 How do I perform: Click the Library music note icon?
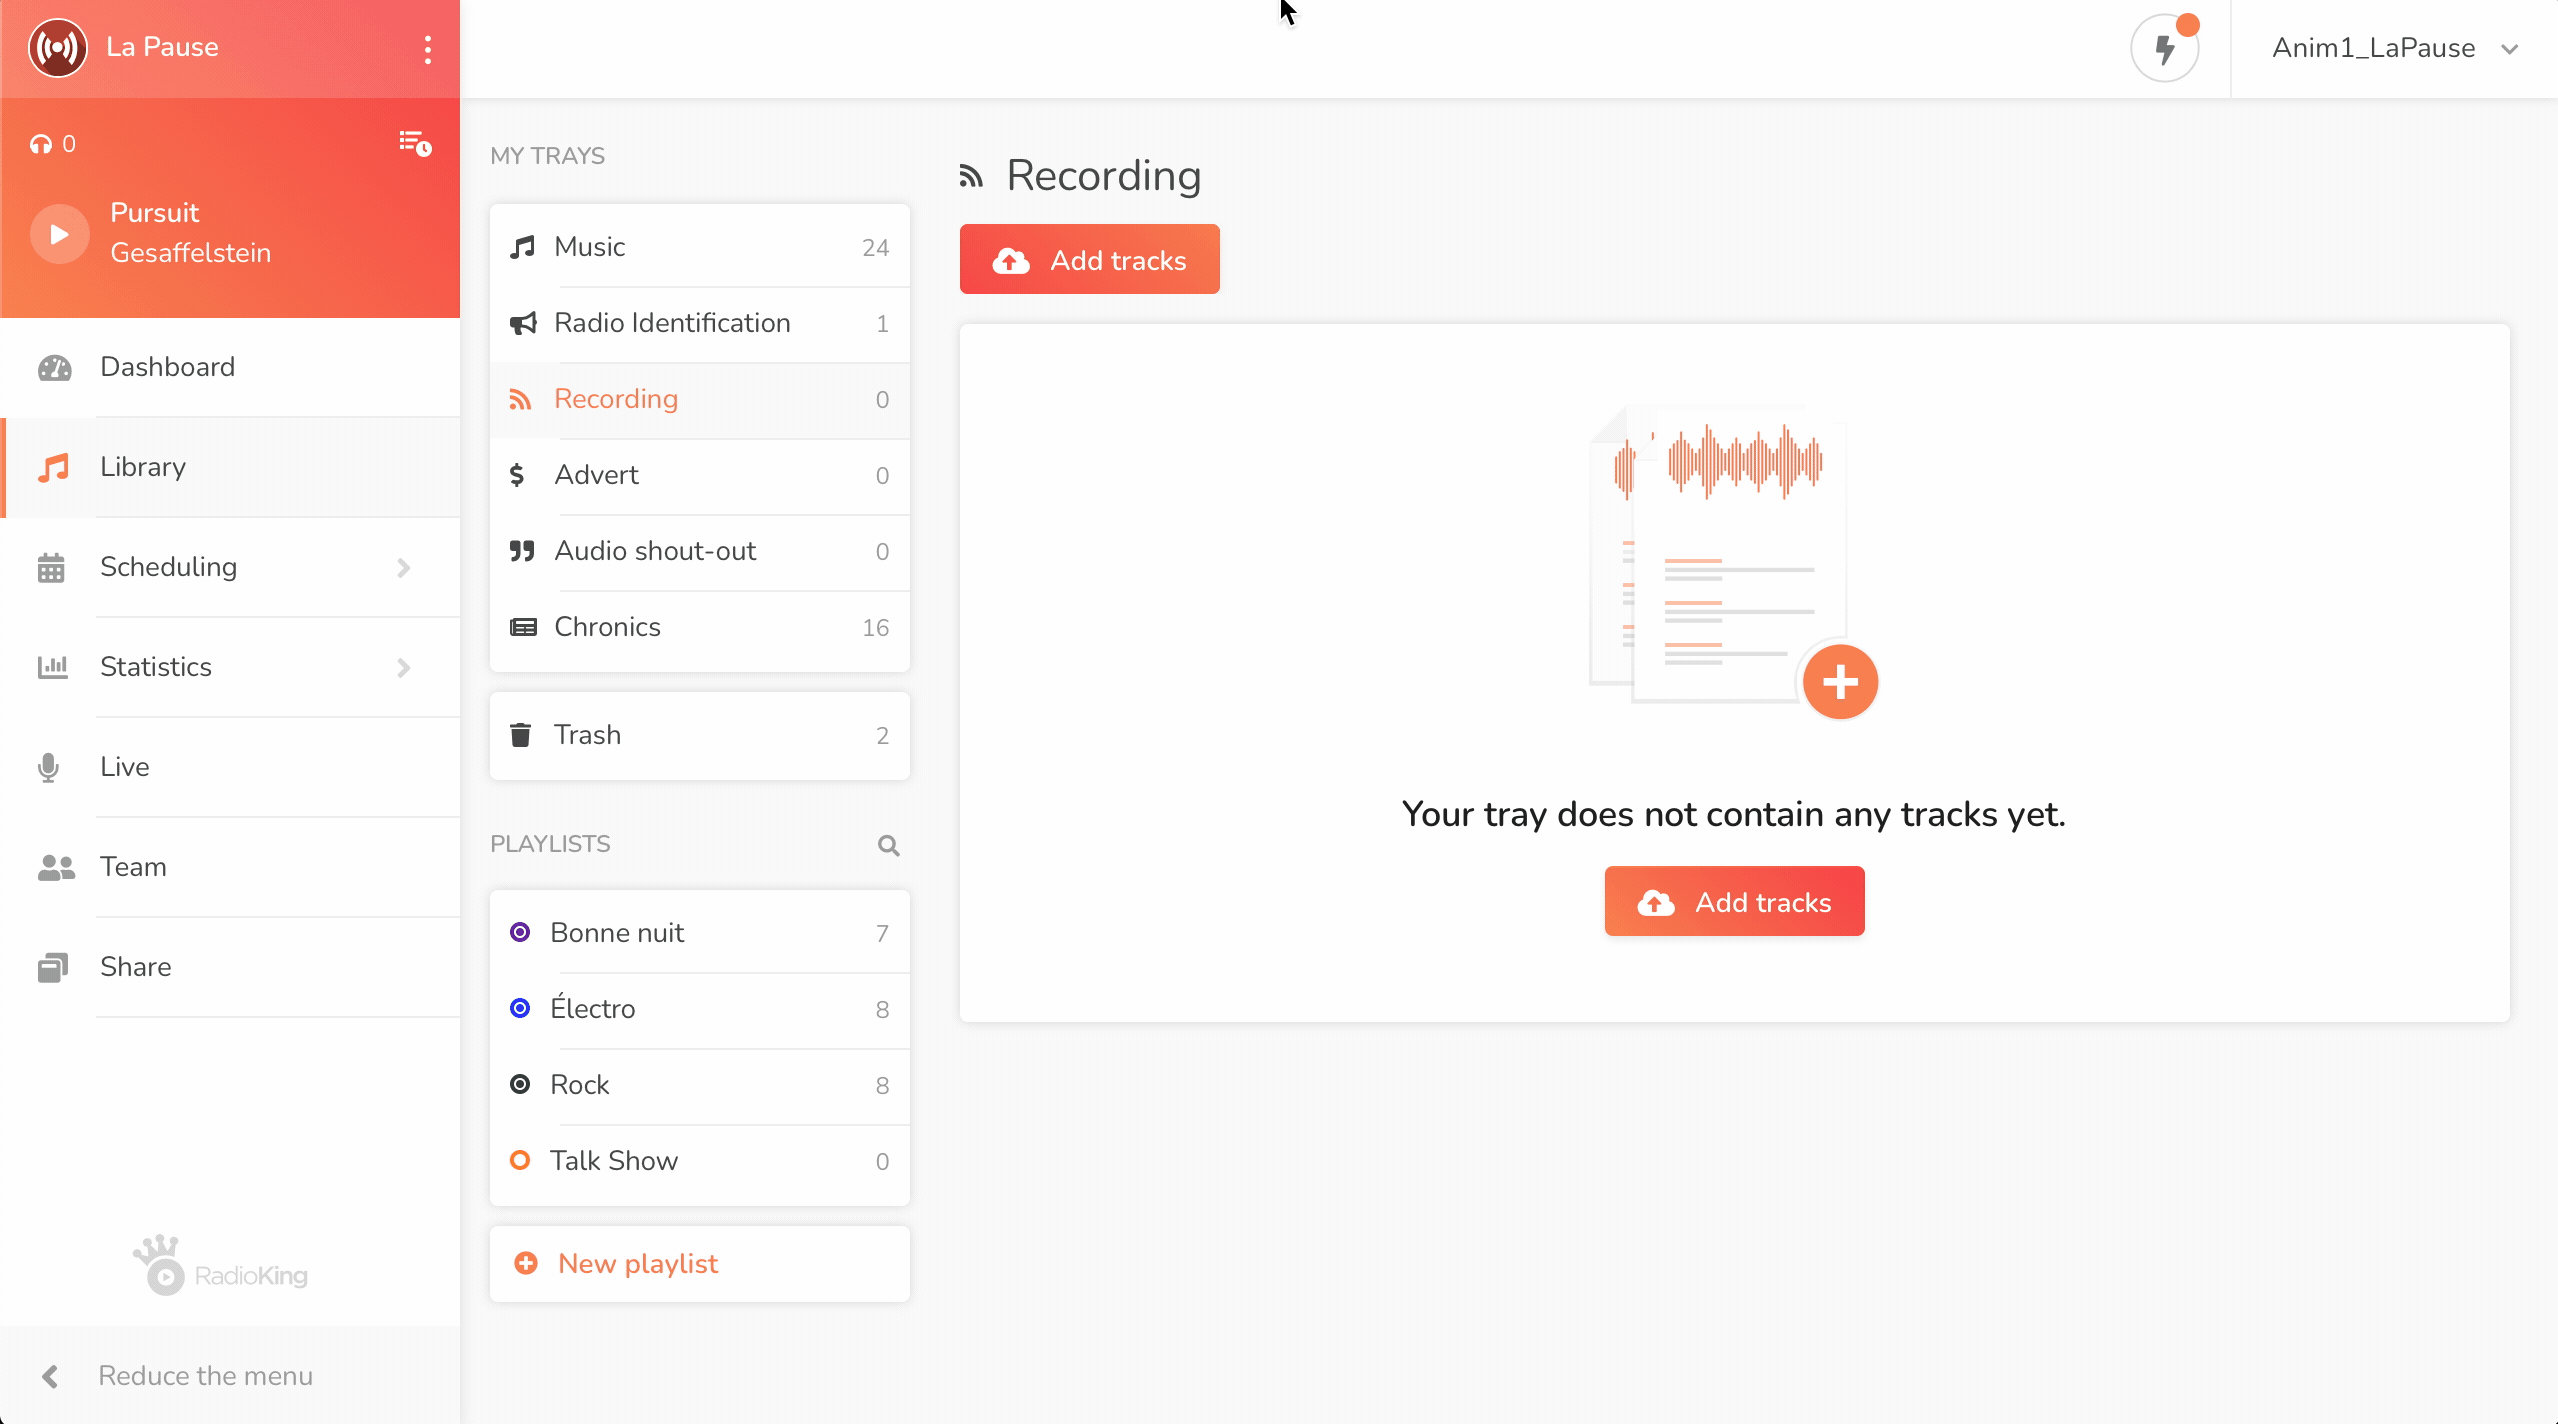tap(54, 468)
